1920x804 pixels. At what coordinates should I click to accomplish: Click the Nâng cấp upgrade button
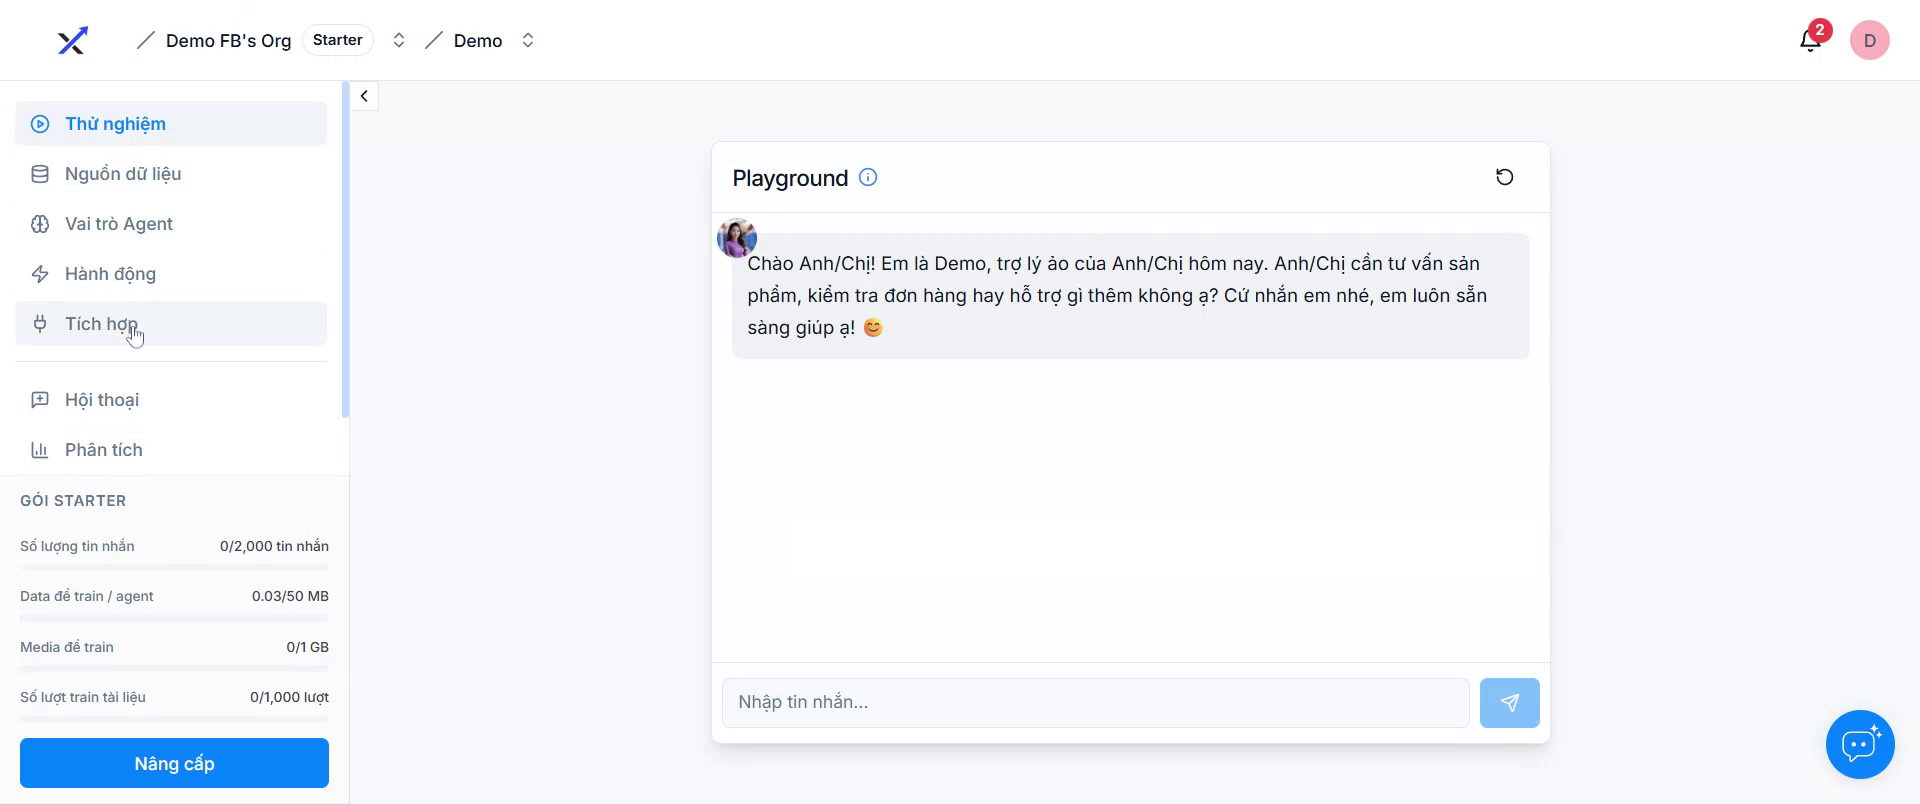[174, 763]
